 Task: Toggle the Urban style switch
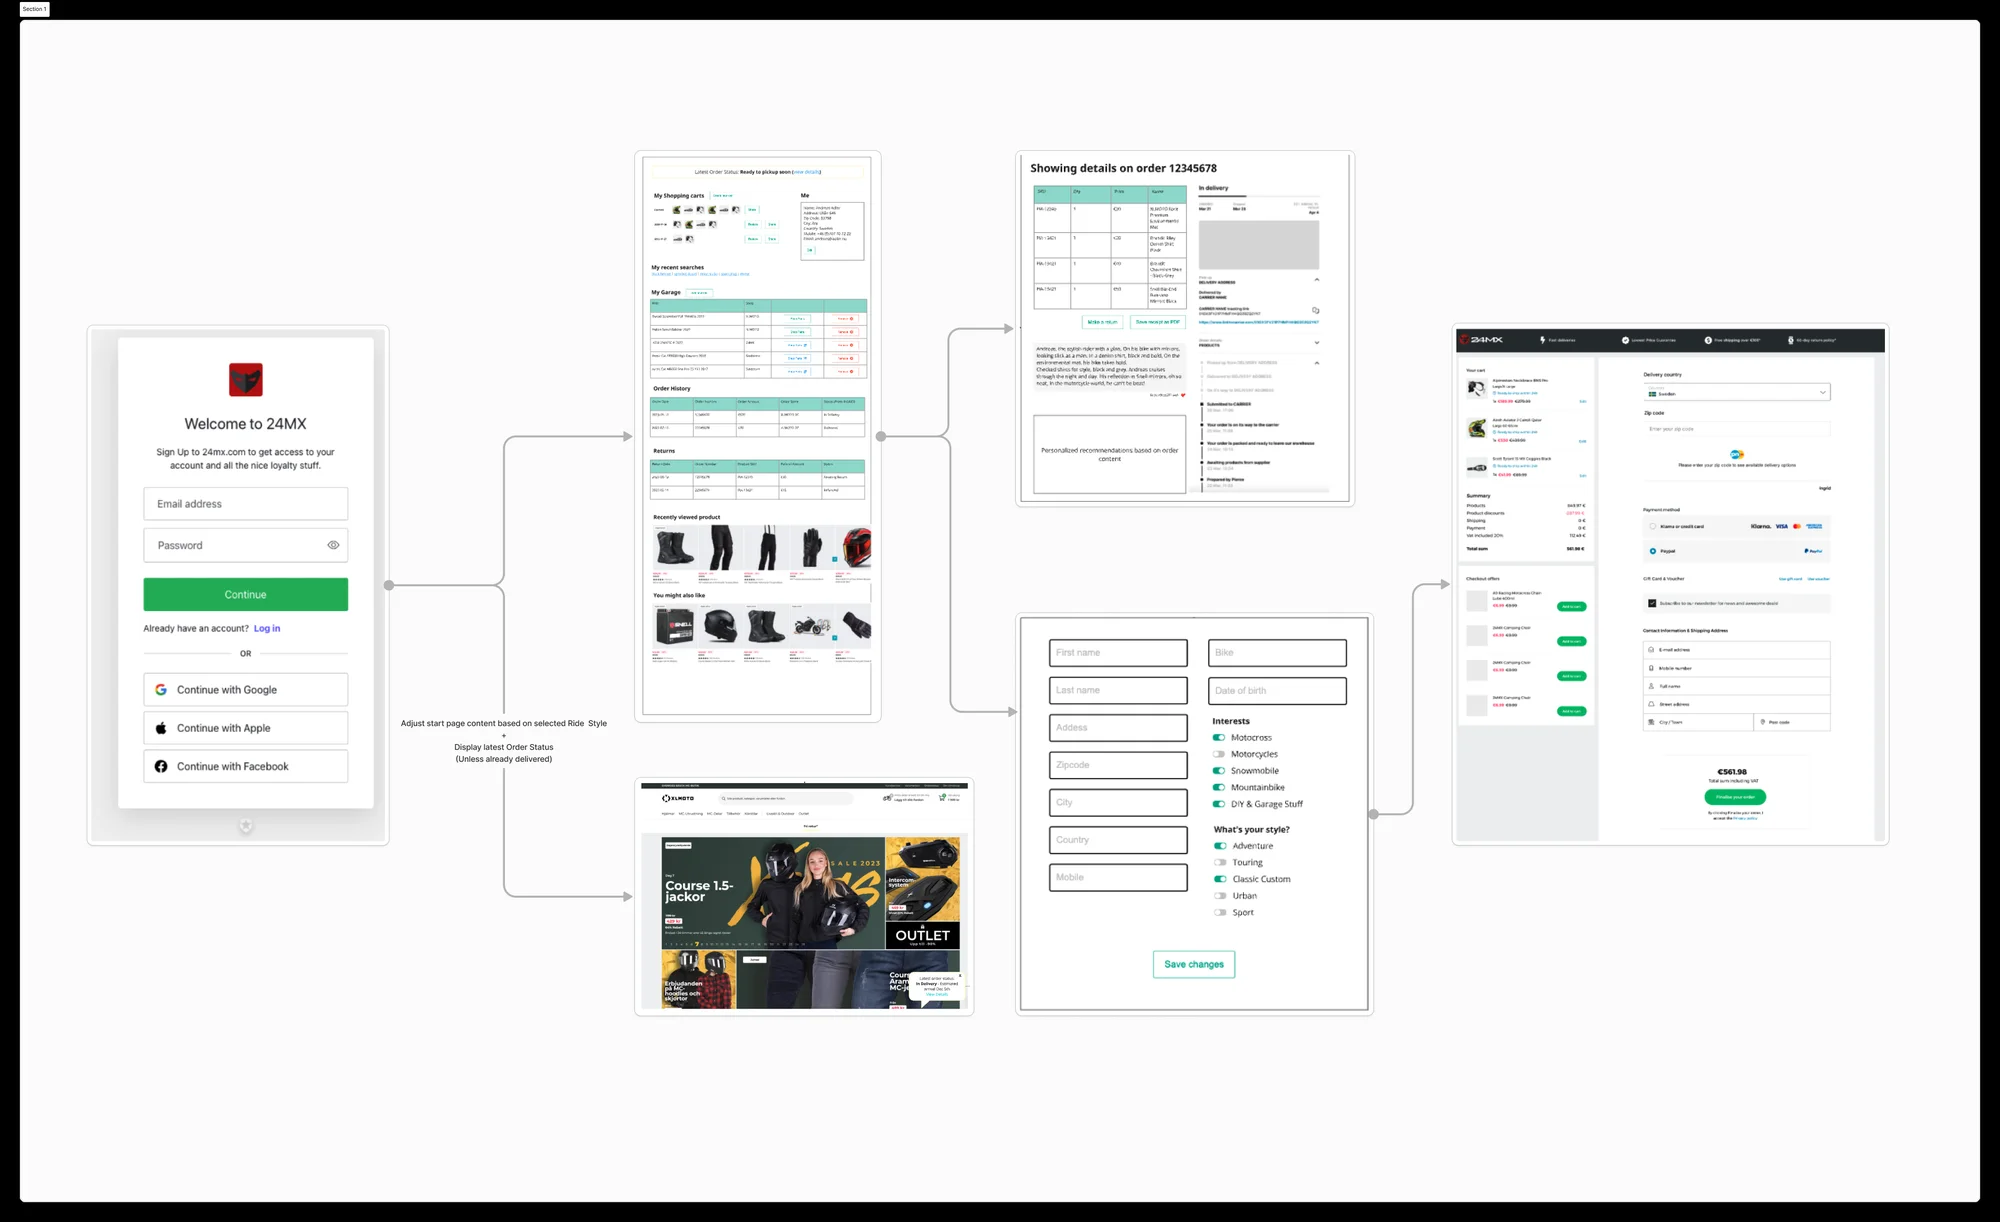1220,896
